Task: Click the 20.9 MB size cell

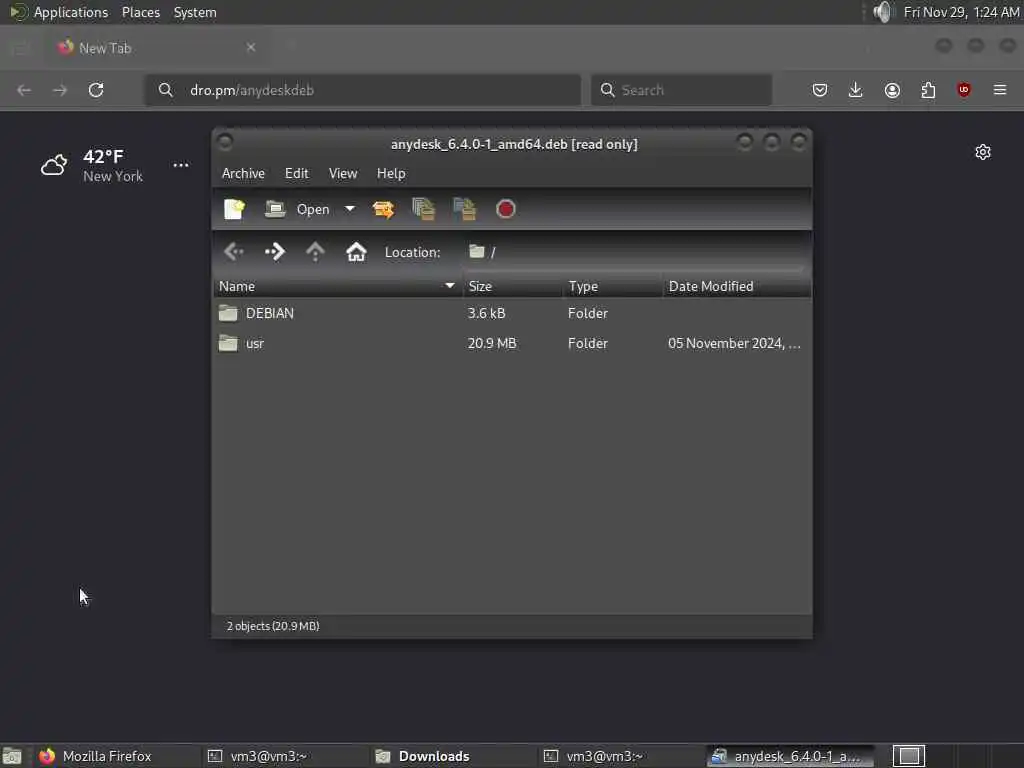Action: pos(492,344)
